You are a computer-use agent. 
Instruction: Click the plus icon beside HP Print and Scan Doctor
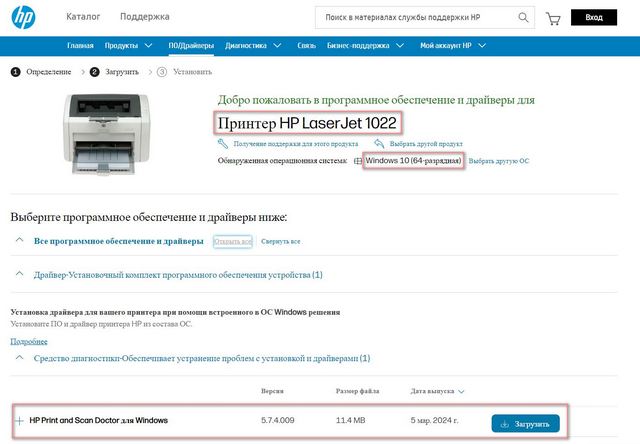pos(19,421)
